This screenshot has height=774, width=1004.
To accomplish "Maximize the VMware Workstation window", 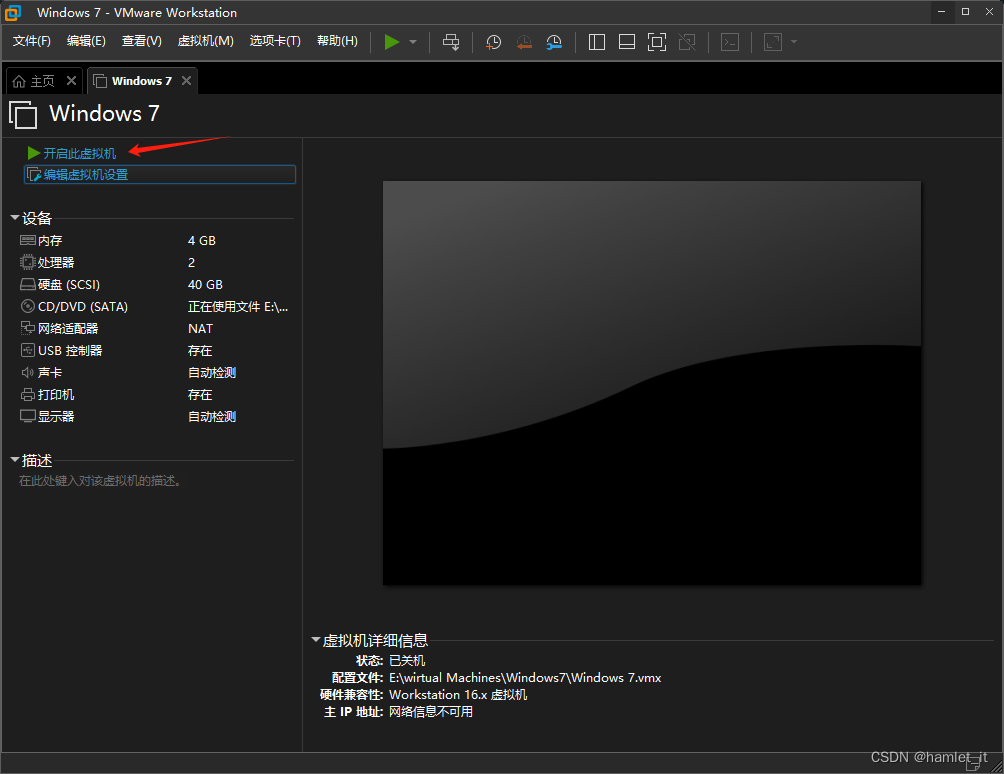I will pos(965,12).
